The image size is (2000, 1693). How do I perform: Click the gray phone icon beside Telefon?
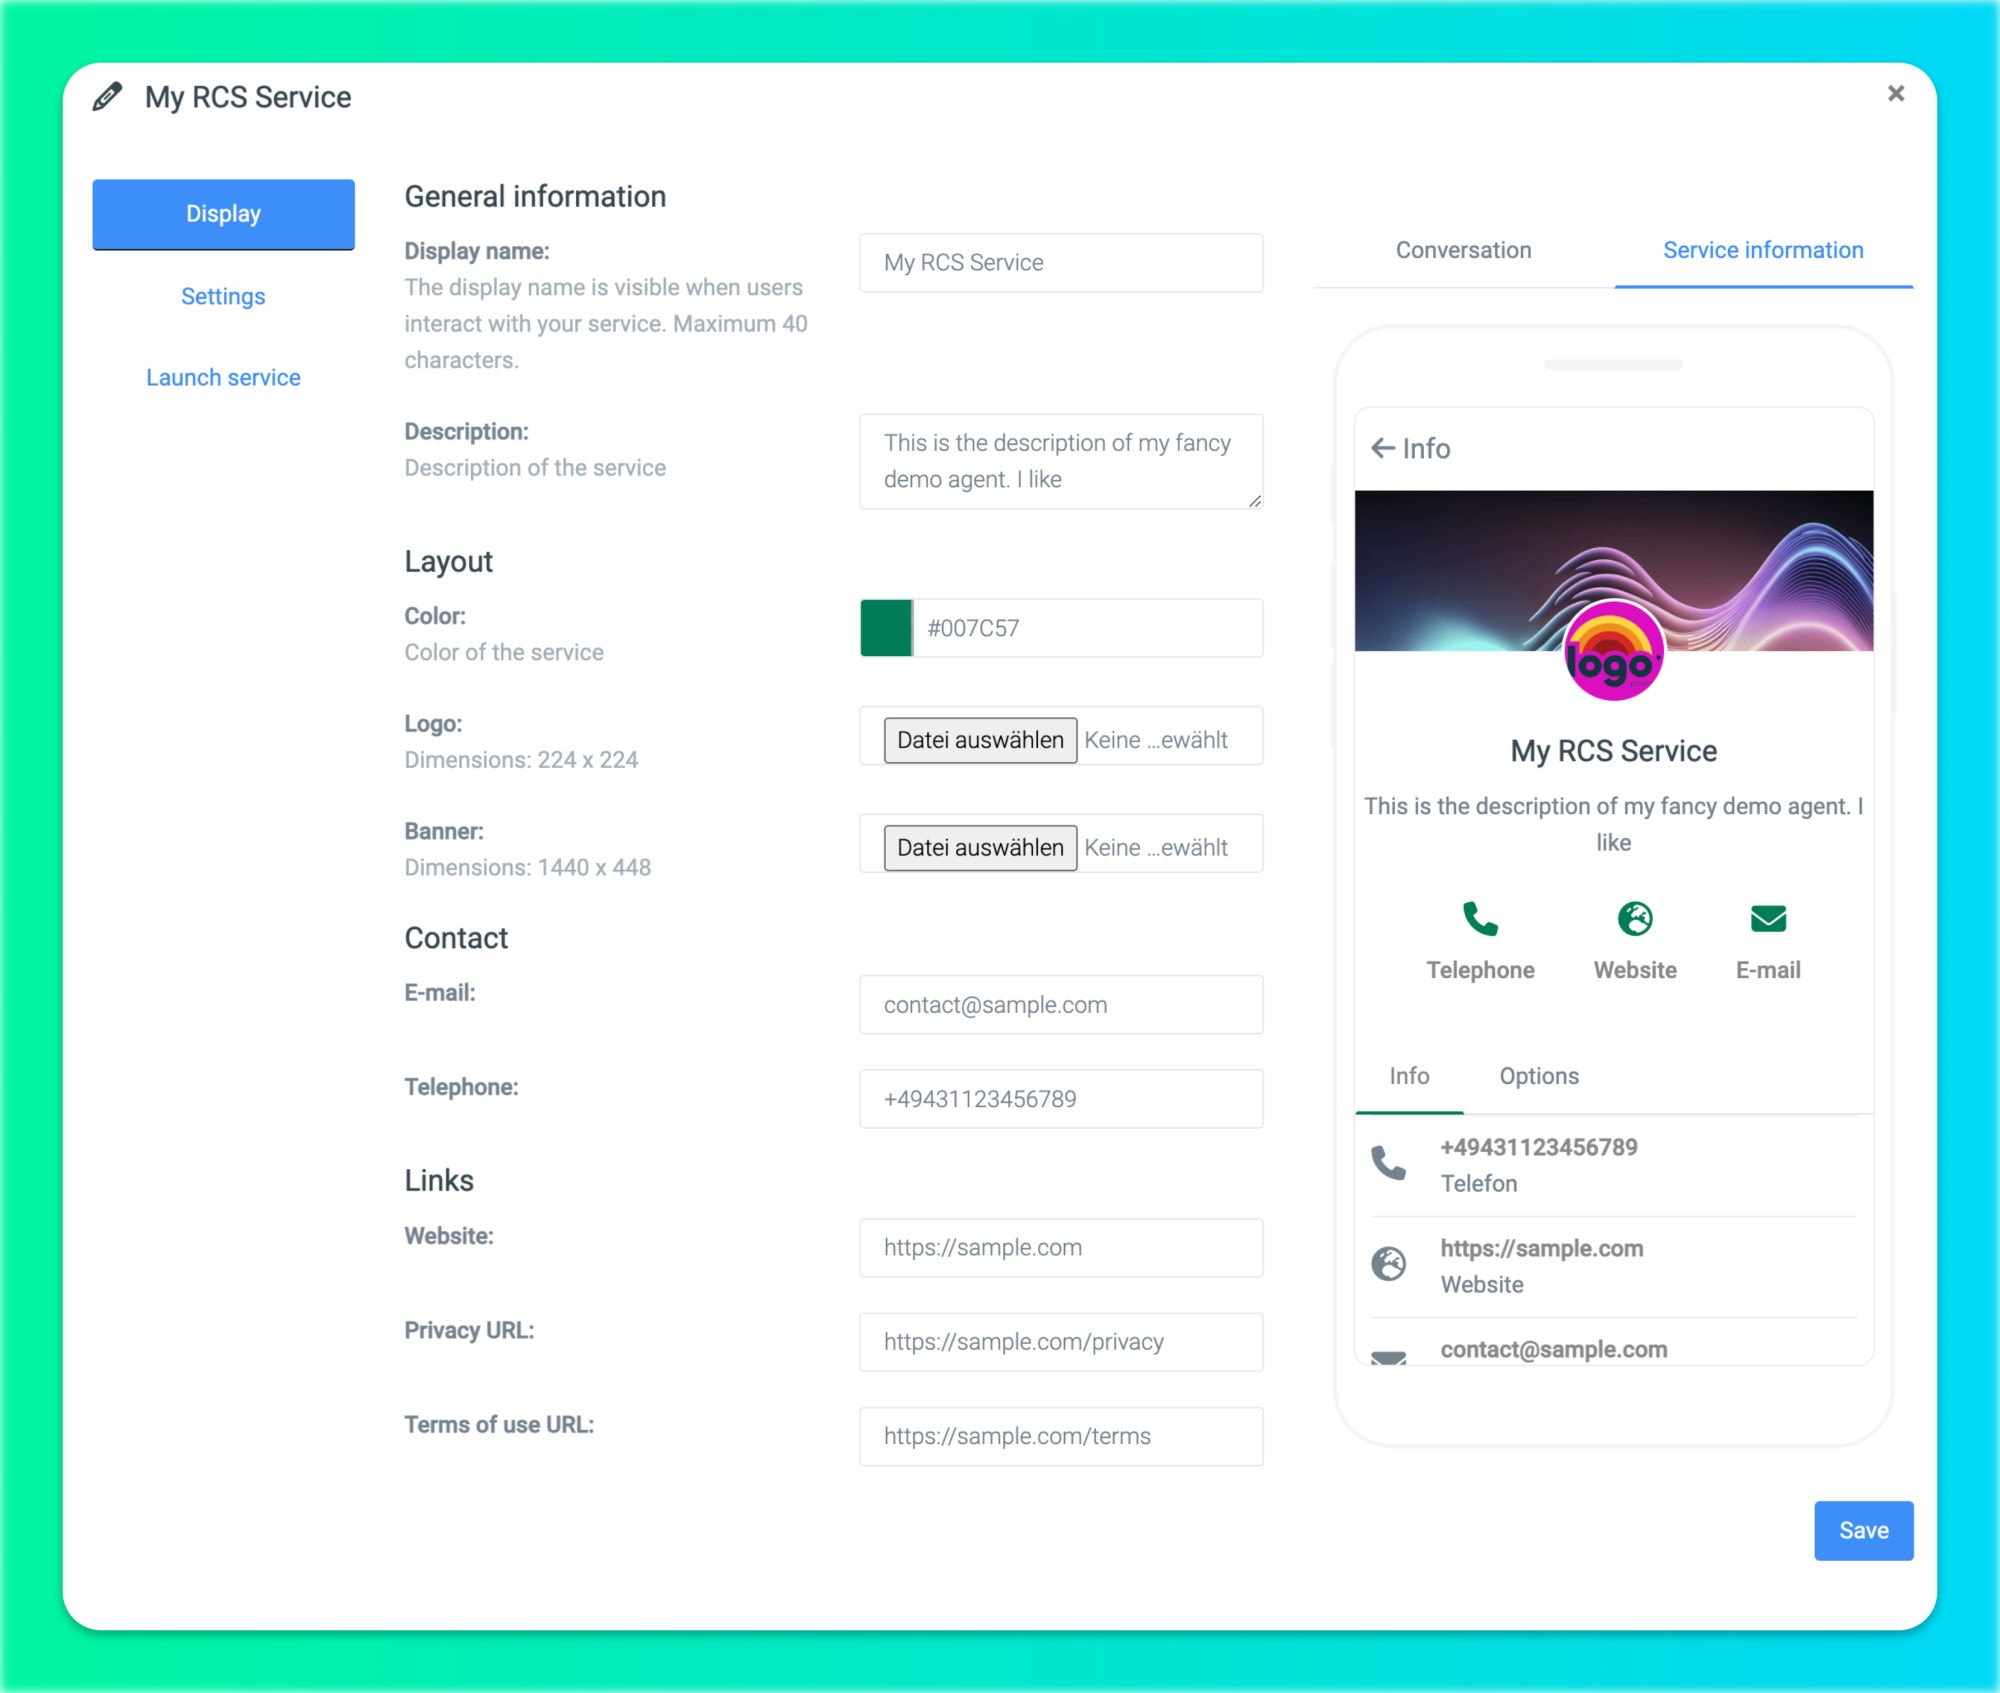[1388, 1163]
